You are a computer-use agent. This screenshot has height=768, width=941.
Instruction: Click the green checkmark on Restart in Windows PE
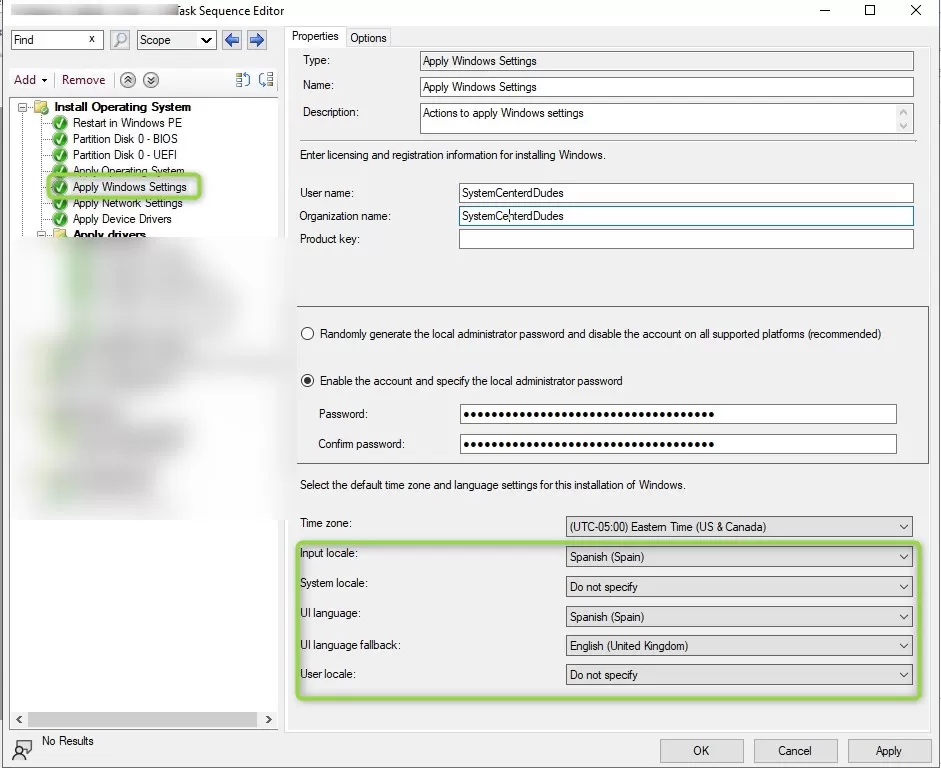click(x=57, y=123)
